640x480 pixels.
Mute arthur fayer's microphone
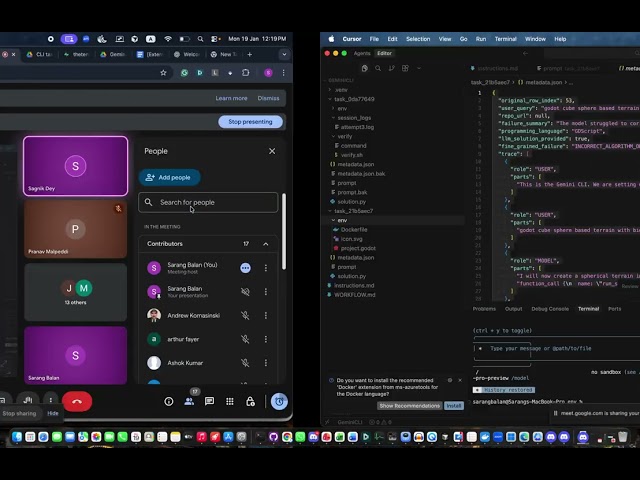pos(245,339)
